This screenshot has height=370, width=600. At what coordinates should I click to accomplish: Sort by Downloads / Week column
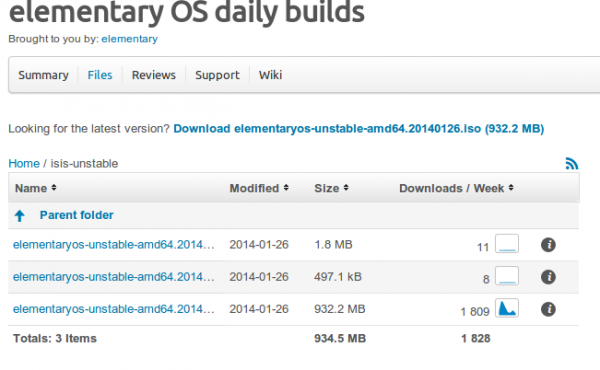[456, 188]
